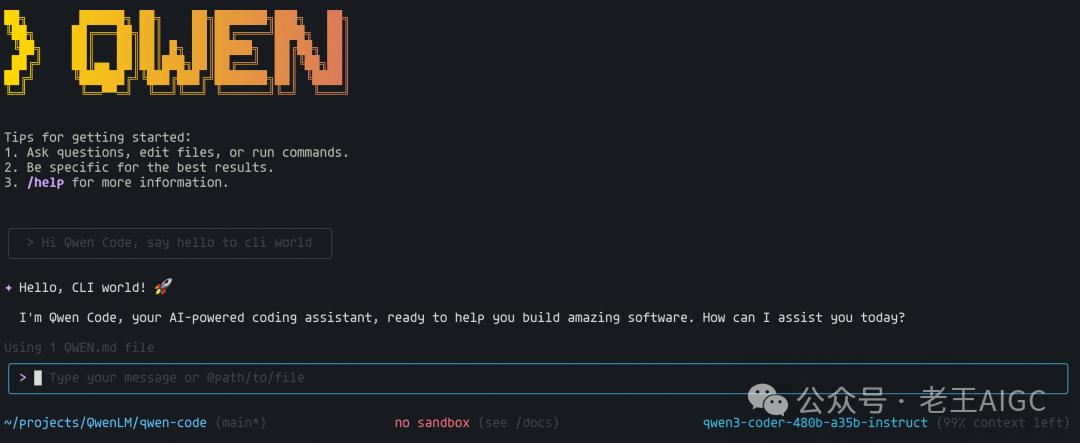Click the QWEN ASCII art logo
The image size is (1080, 443).
(176, 52)
